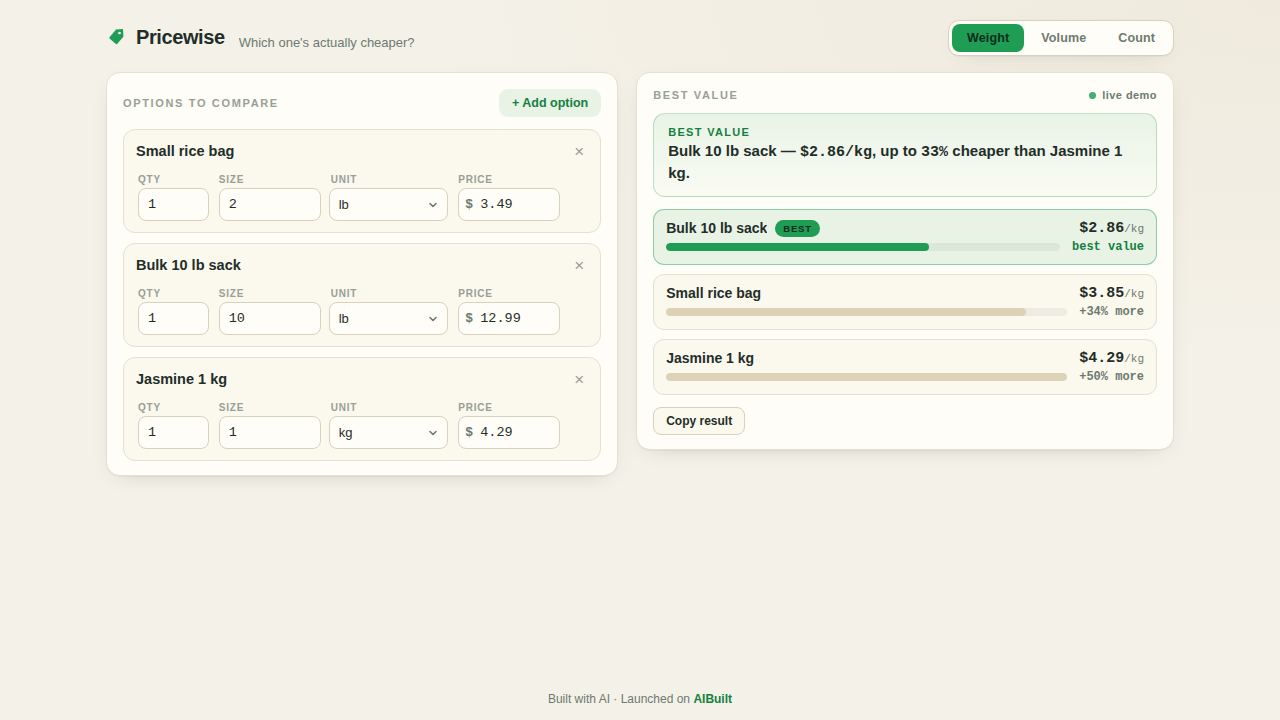The image size is (1280, 720).
Task: Click the 'Which one's actually cheaper?' tagline
Action: point(326,43)
